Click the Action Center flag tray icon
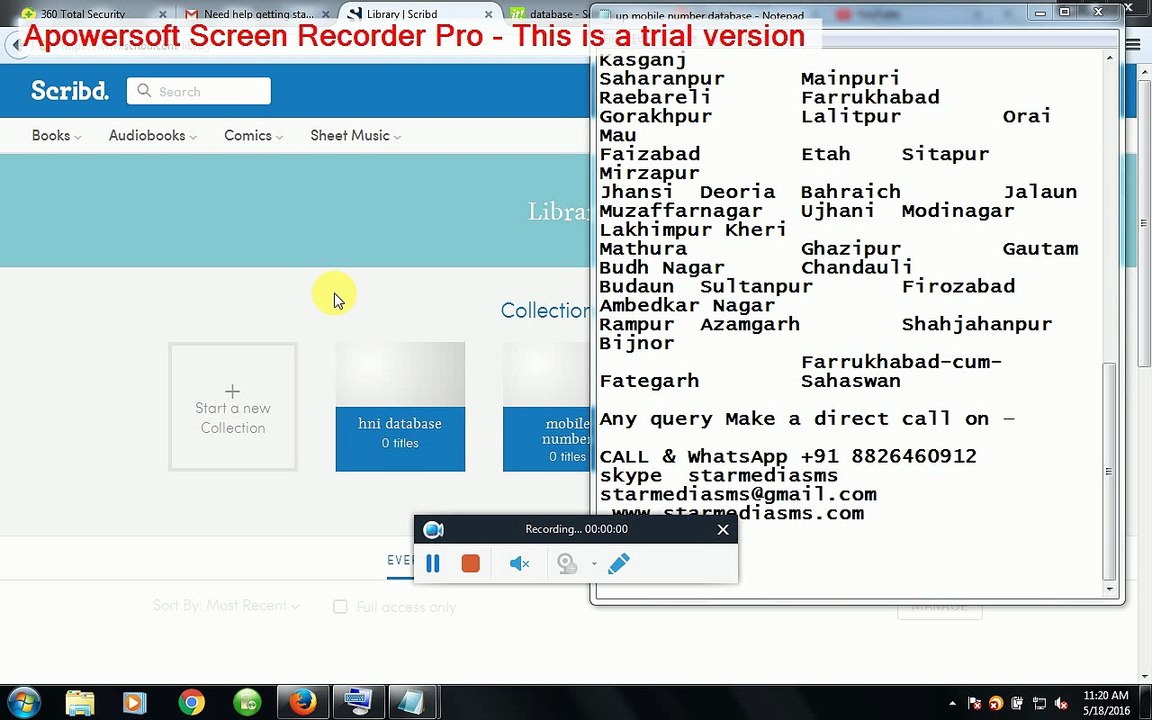Image resolution: width=1152 pixels, height=720 pixels. [974, 703]
